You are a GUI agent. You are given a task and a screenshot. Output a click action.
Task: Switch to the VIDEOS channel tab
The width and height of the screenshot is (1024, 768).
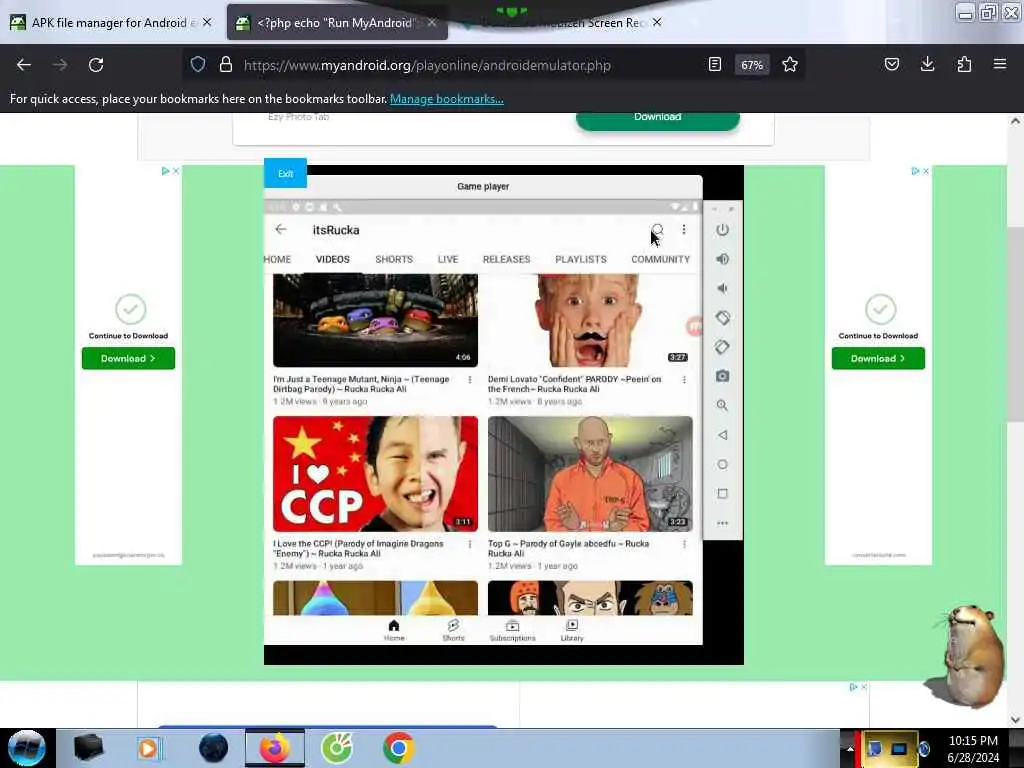pyautogui.click(x=333, y=259)
